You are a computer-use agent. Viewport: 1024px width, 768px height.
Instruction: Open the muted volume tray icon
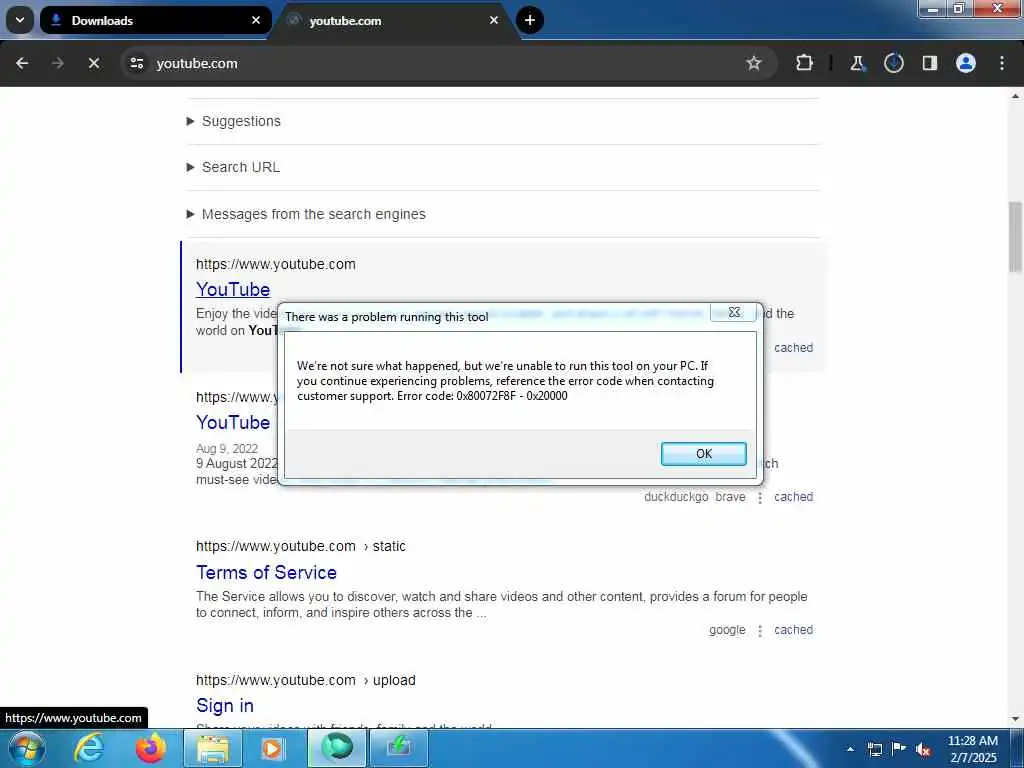(923, 750)
